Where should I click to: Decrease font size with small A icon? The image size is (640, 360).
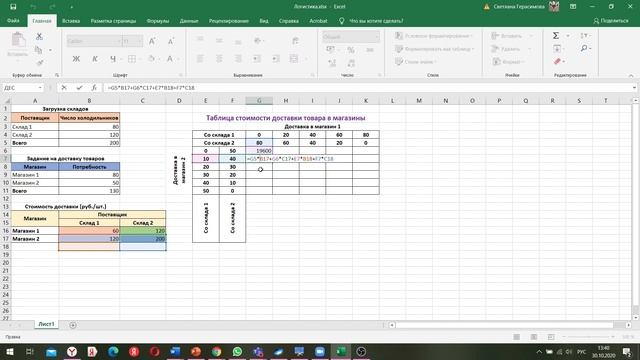pyautogui.click(x=171, y=41)
